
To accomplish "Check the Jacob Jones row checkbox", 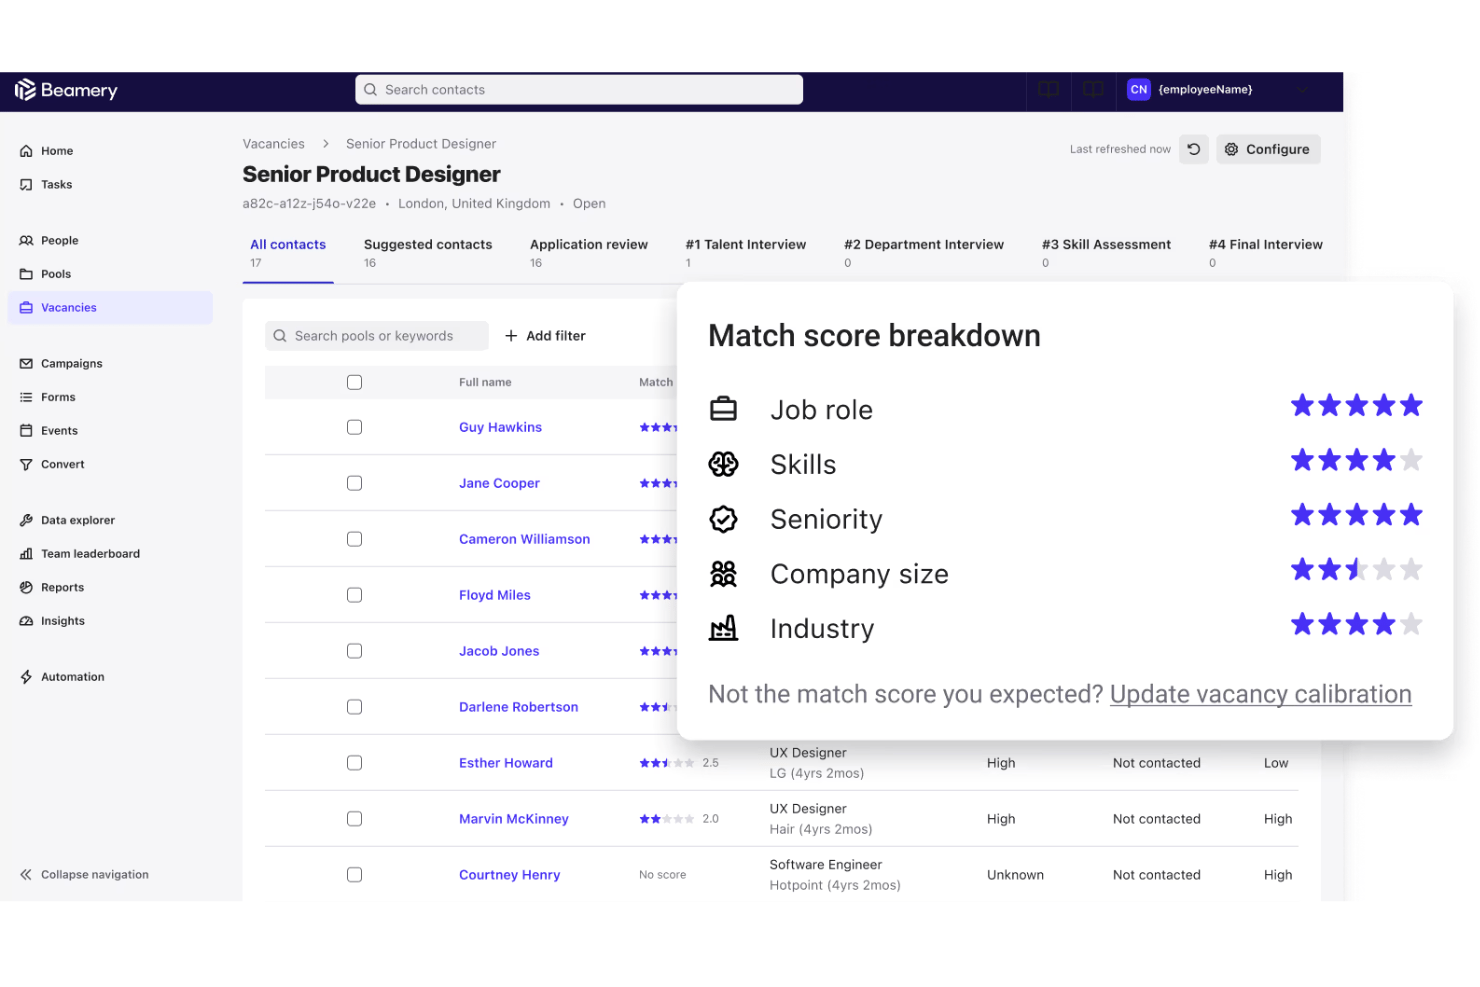I will 354,652.
